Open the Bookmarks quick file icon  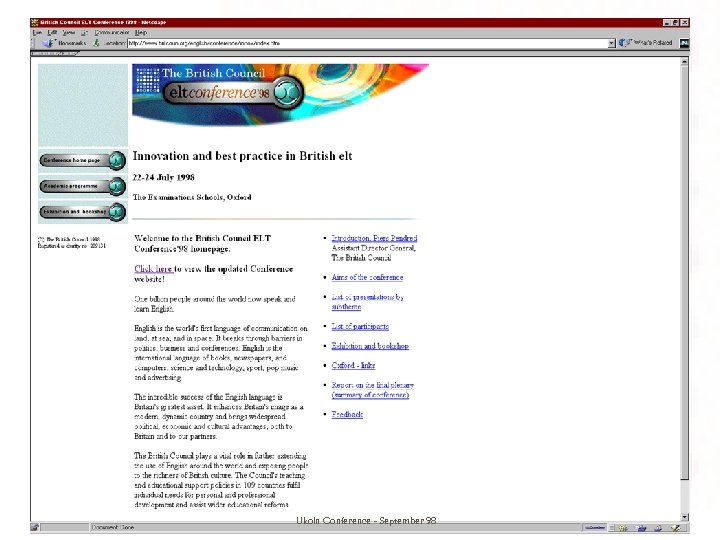point(49,43)
